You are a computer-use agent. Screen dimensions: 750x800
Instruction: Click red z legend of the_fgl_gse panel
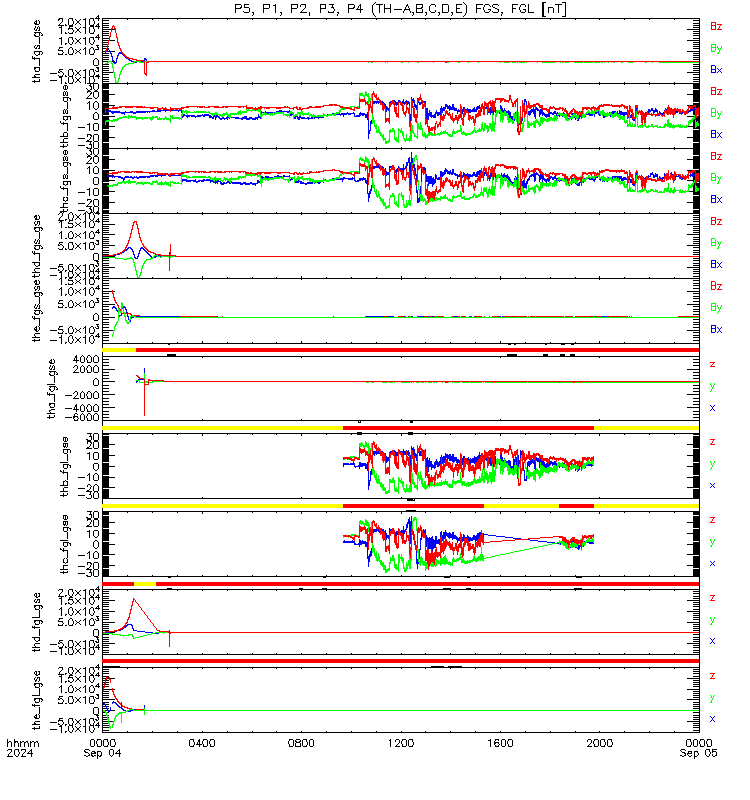tap(712, 676)
